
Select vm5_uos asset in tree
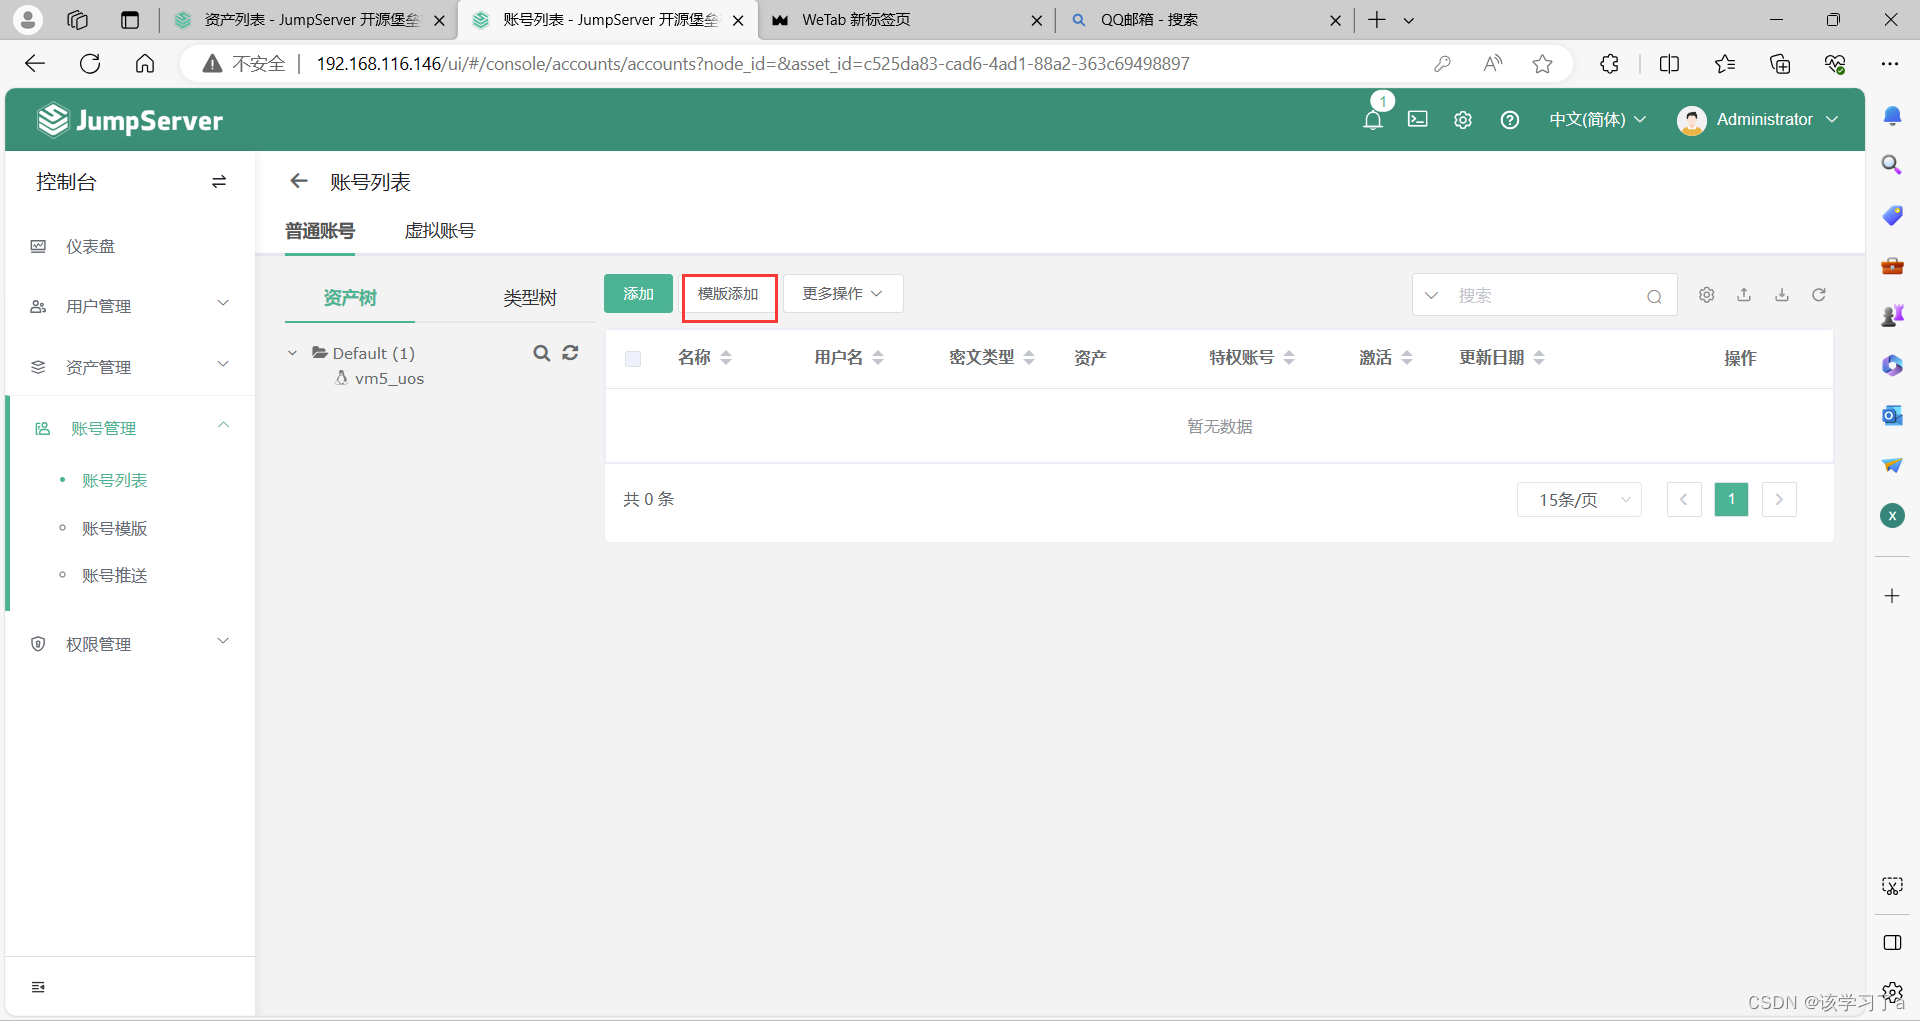pos(389,379)
